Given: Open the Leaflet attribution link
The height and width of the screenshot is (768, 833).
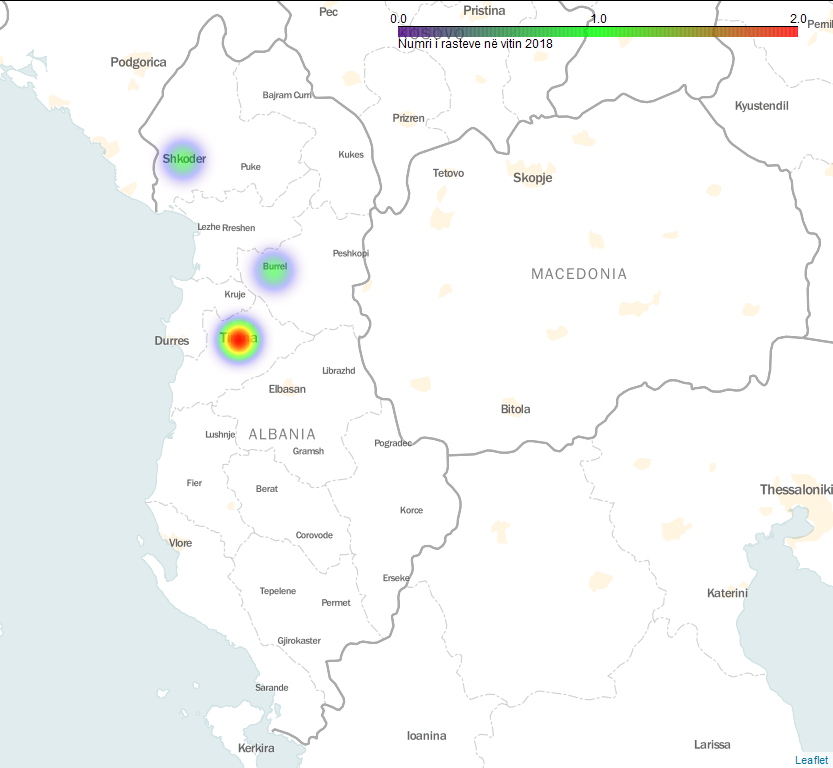Looking at the screenshot, I should click(x=811, y=760).
